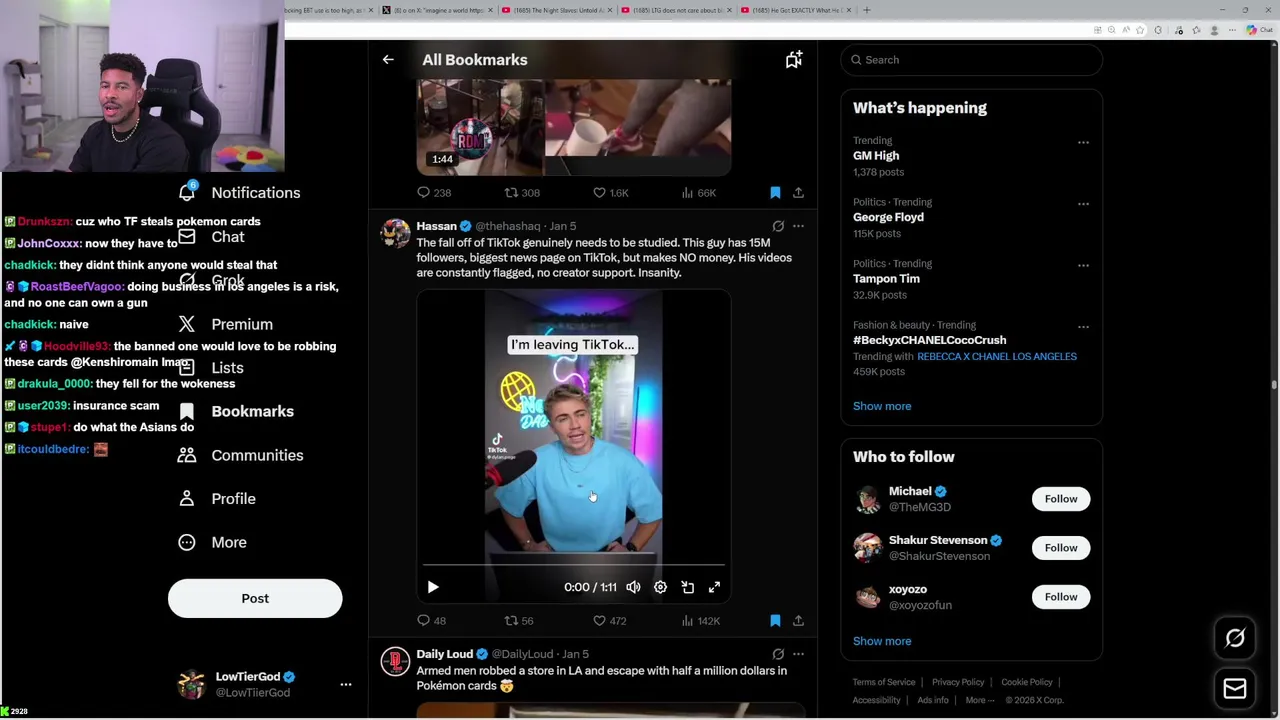Viewport: 1280px width, 720px height.
Task: Open the floating Messages envelope button
Action: tap(1235, 688)
